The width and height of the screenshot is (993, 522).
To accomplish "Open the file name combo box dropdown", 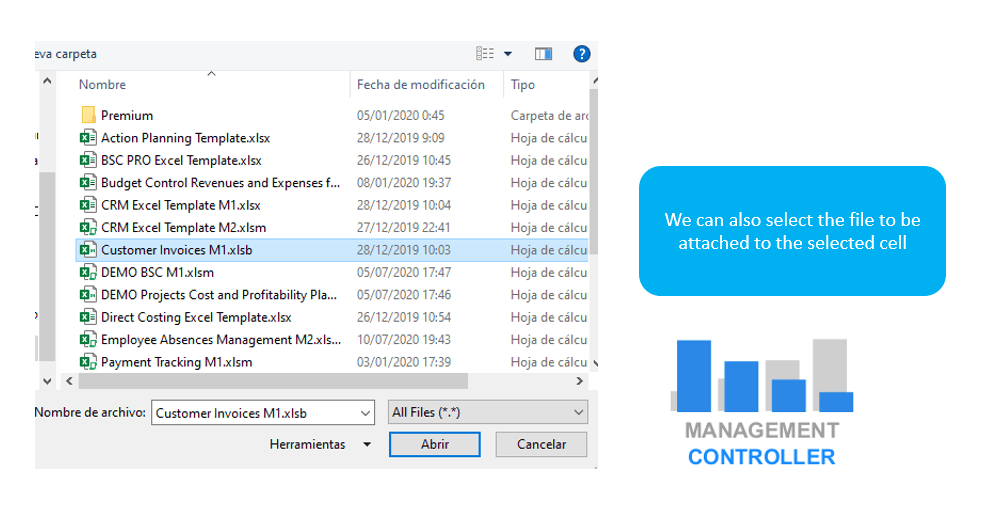I will coord(365,412).
